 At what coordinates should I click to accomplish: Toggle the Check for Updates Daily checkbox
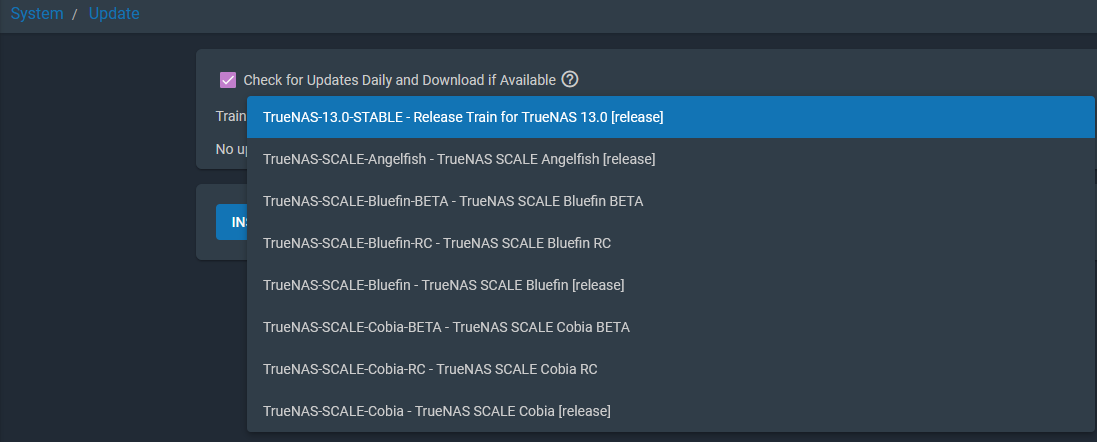228,80
